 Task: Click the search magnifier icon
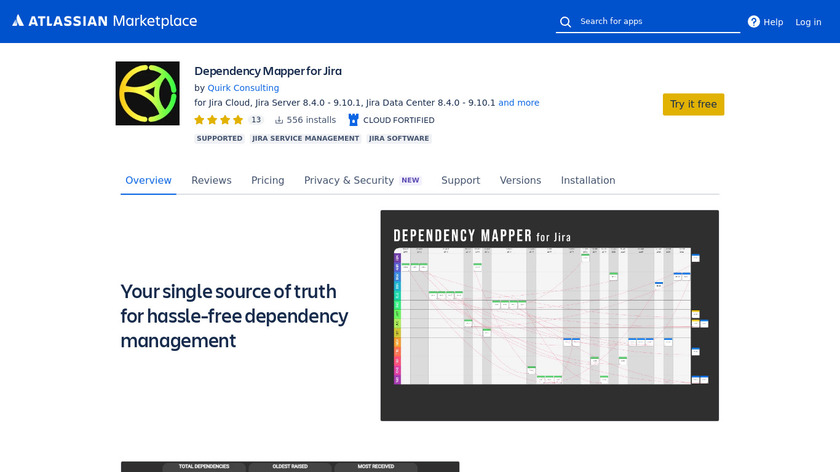[566, 22]
